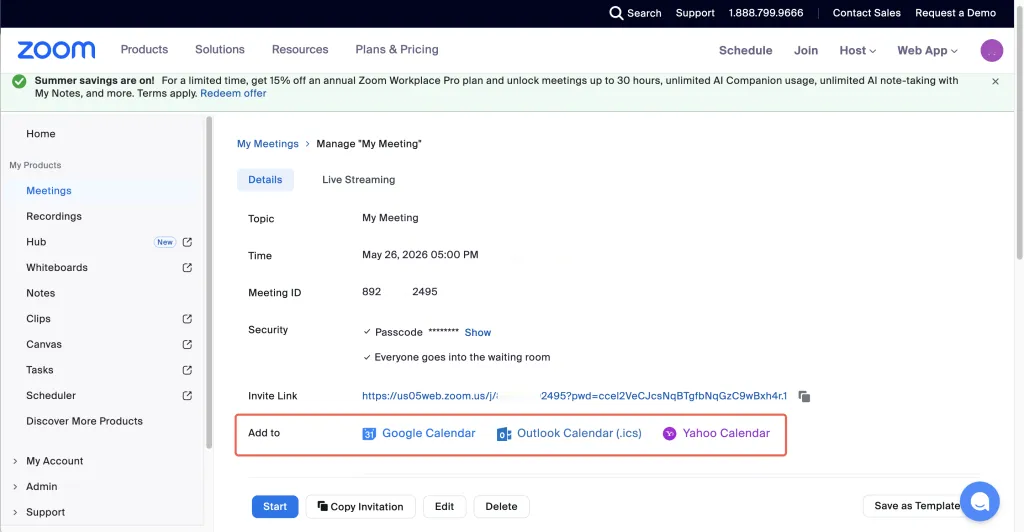
Task: Click the Redeem offer link
Action: (x=233, y=93)
